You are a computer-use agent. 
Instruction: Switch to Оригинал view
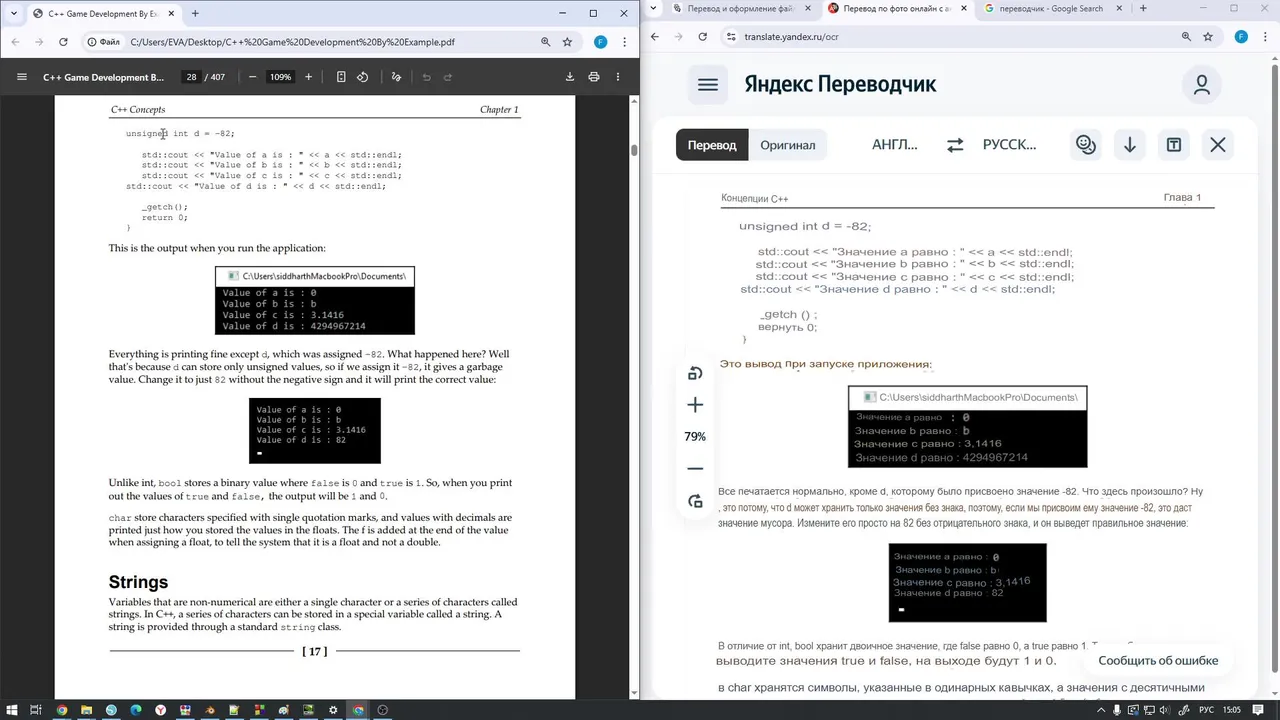[787, 145]
